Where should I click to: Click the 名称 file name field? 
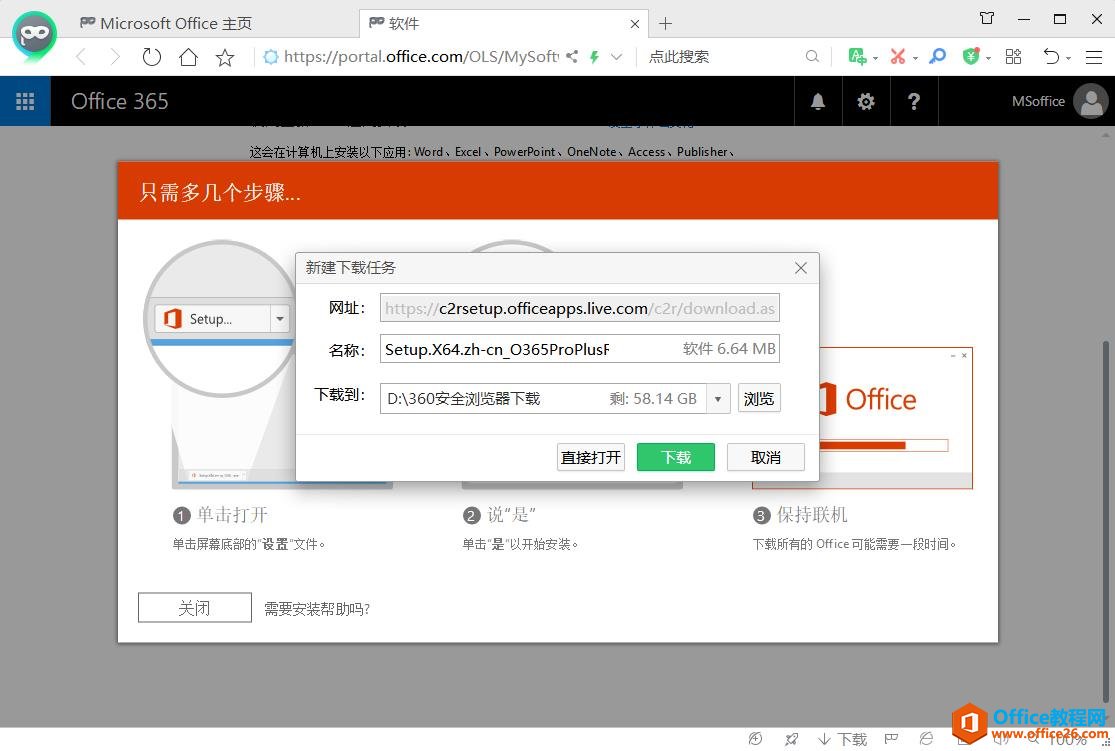click(x=580, y=348)
